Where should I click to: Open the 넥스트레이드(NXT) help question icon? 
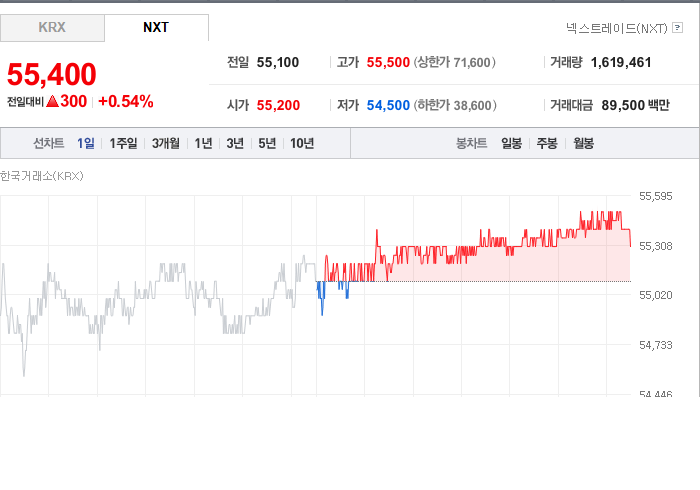[677, 28]
